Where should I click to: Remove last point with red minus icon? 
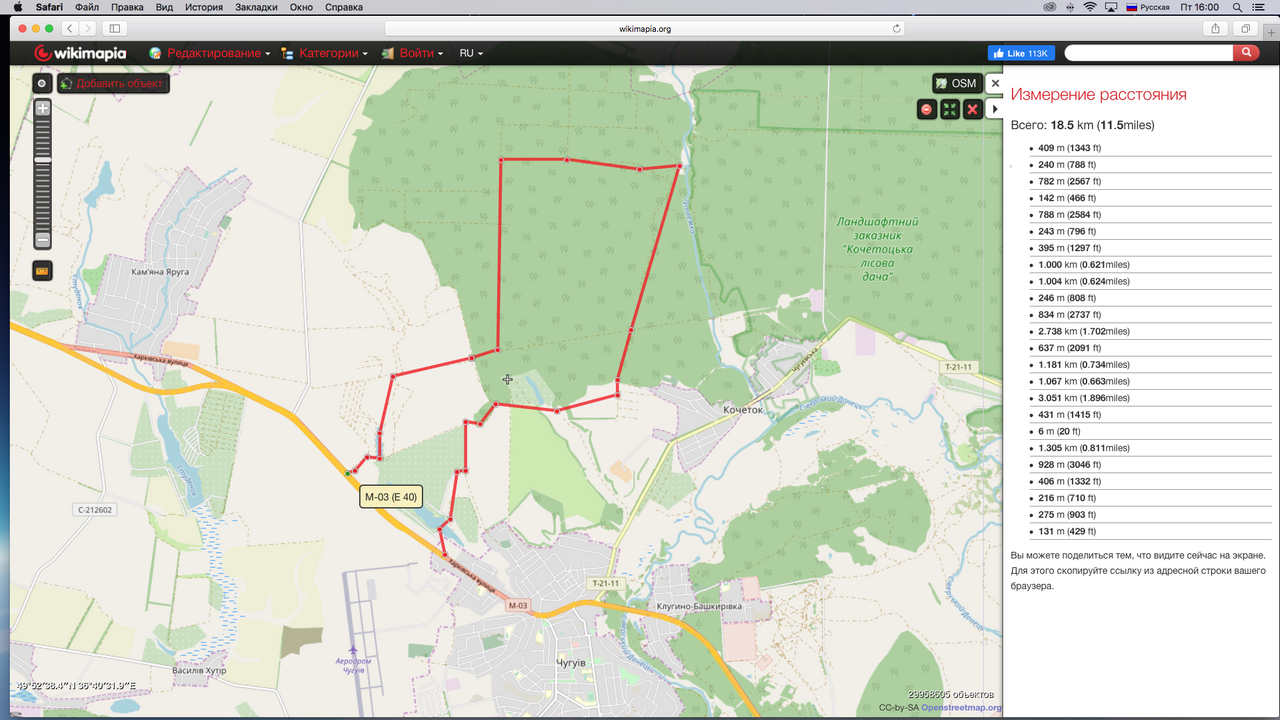pos(927,109)
